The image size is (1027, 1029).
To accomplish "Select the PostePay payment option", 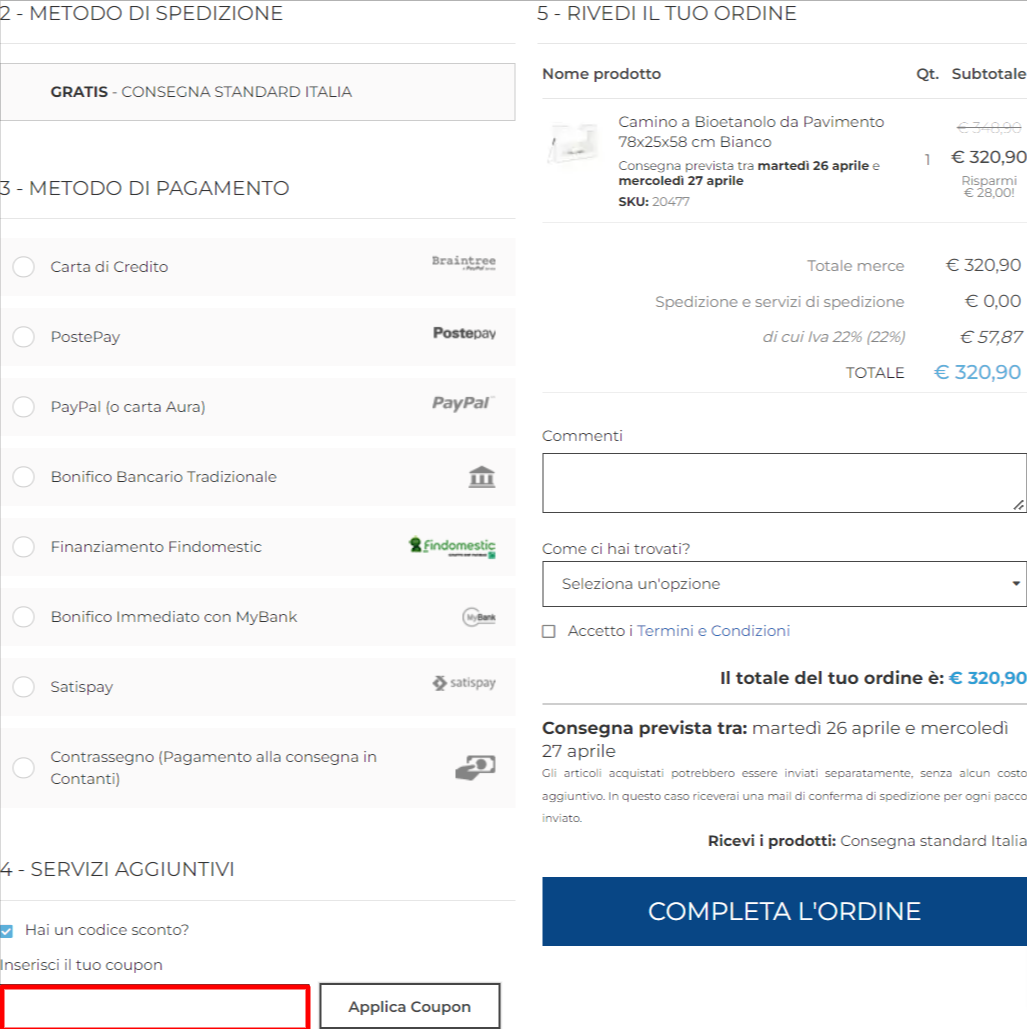I will point(24,337).
